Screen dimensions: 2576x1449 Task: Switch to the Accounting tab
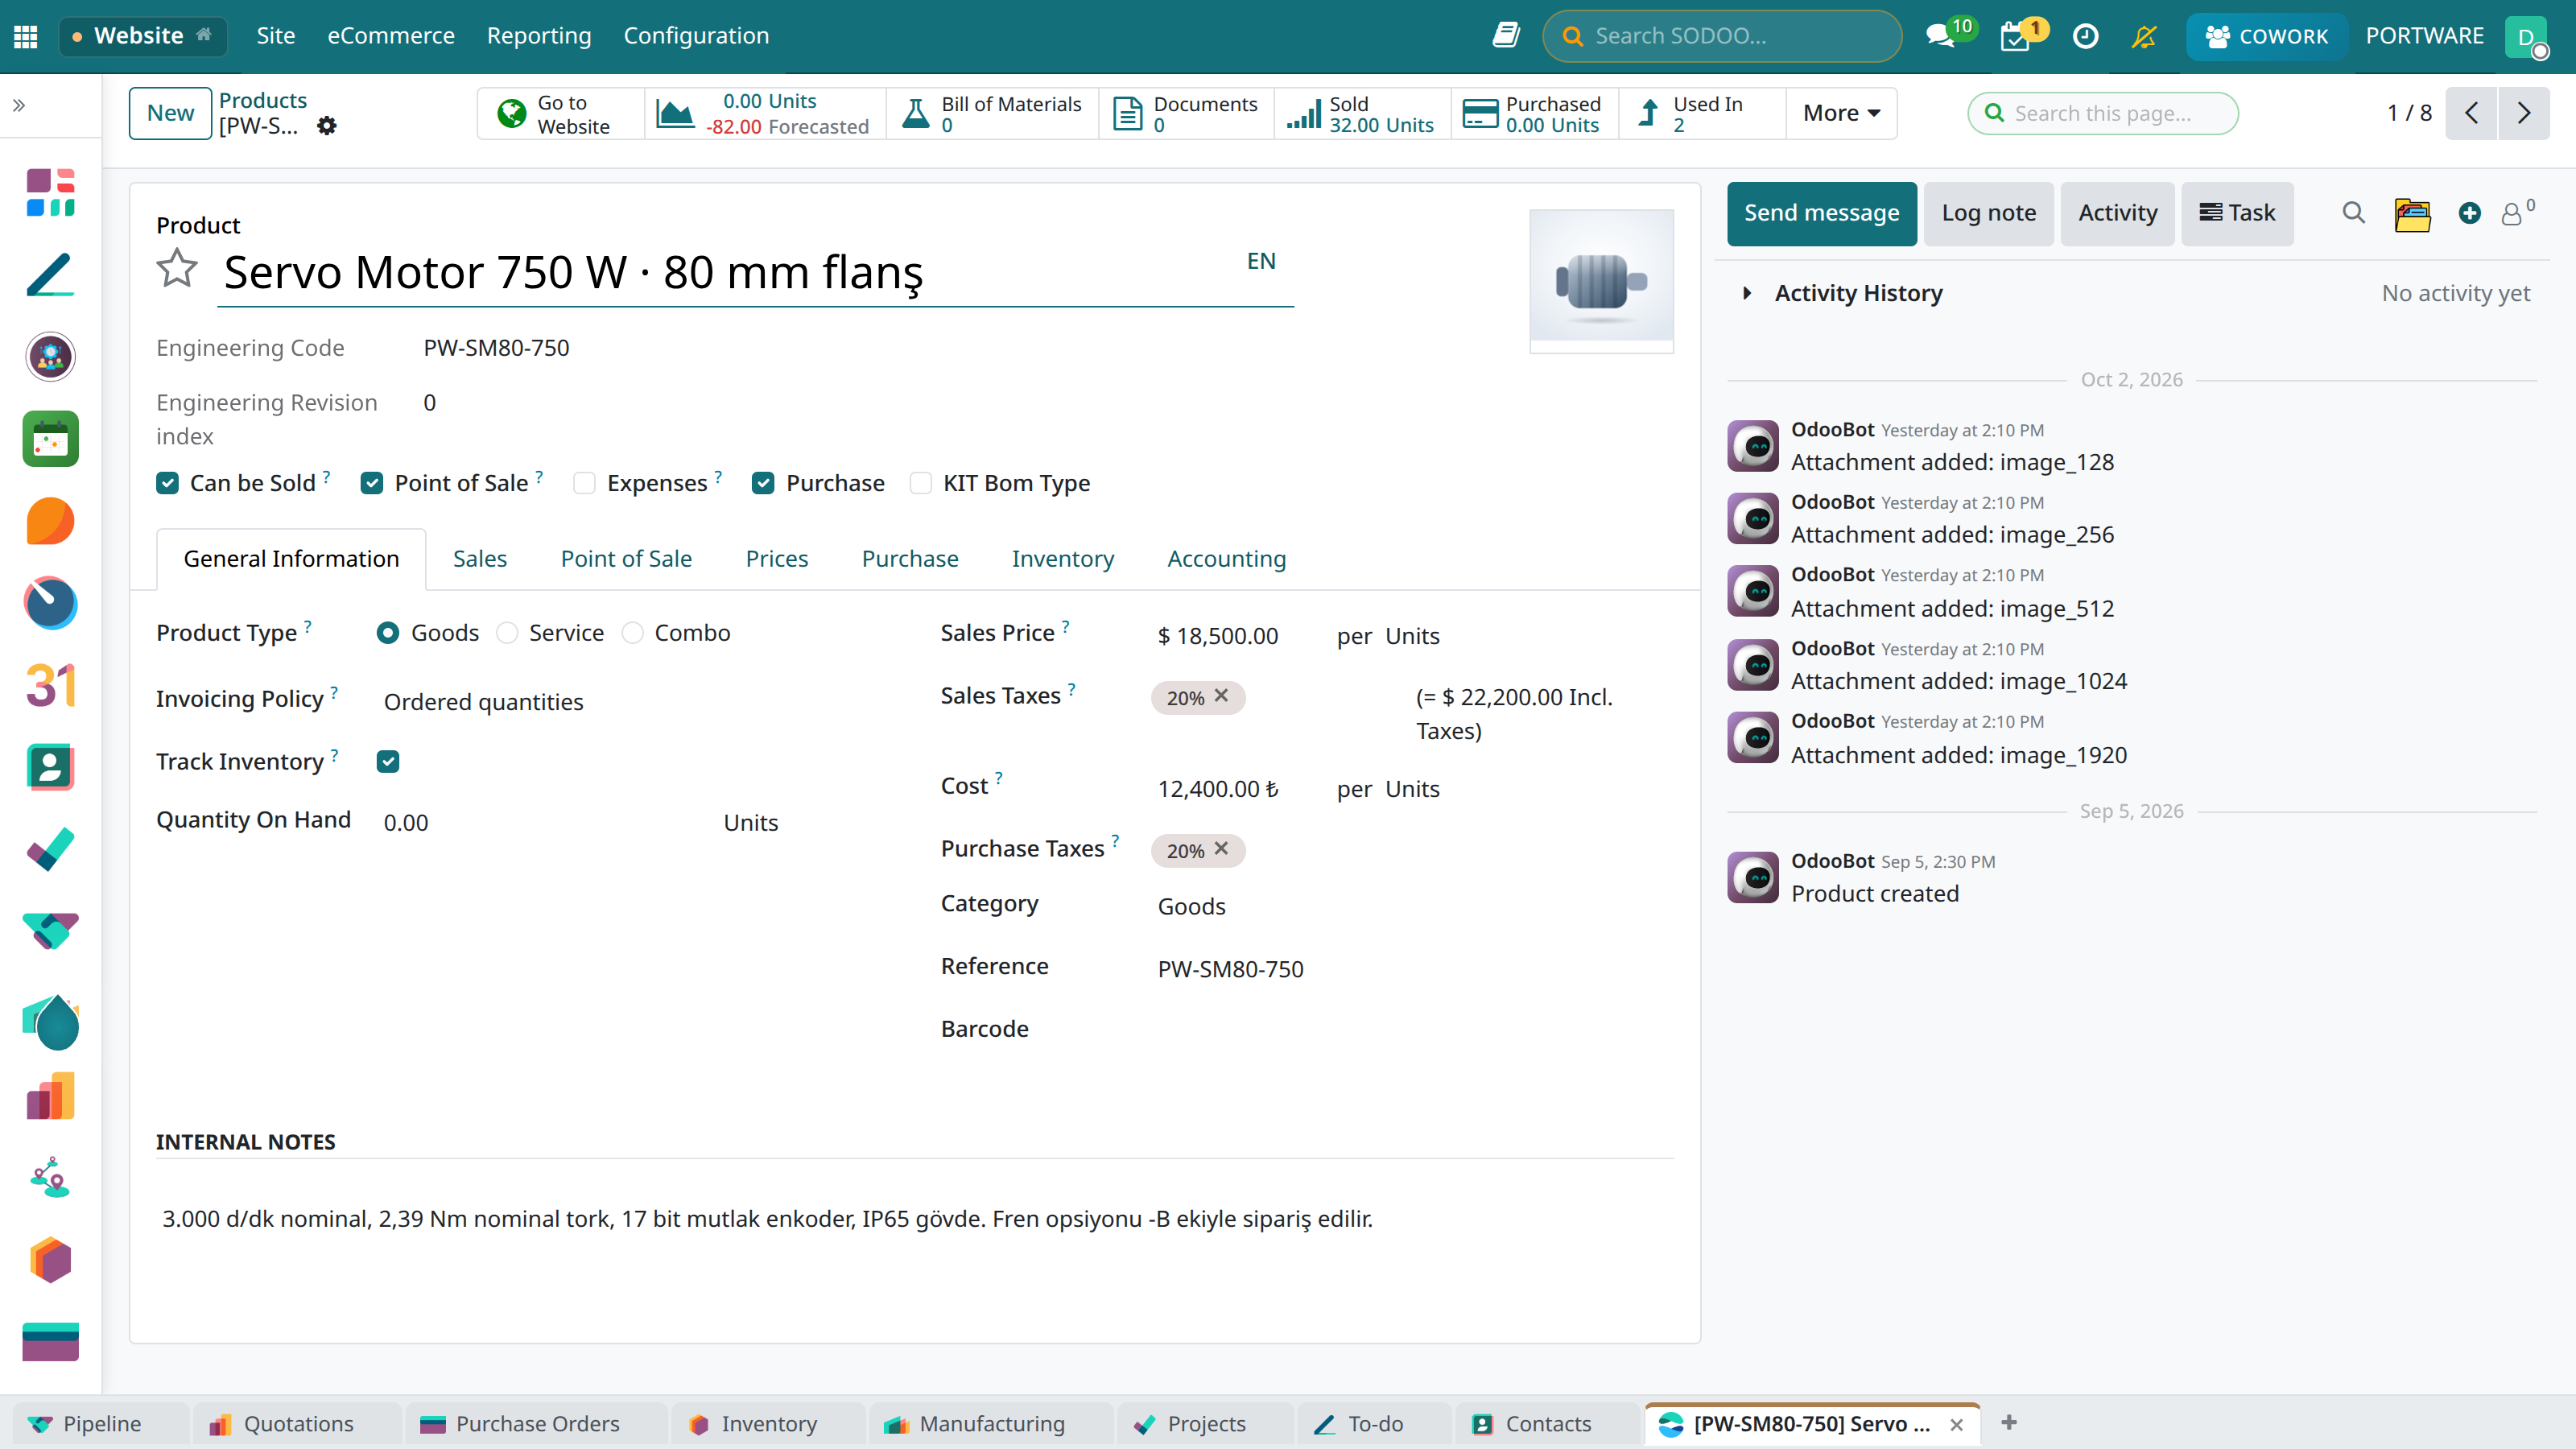[1227, 559]
